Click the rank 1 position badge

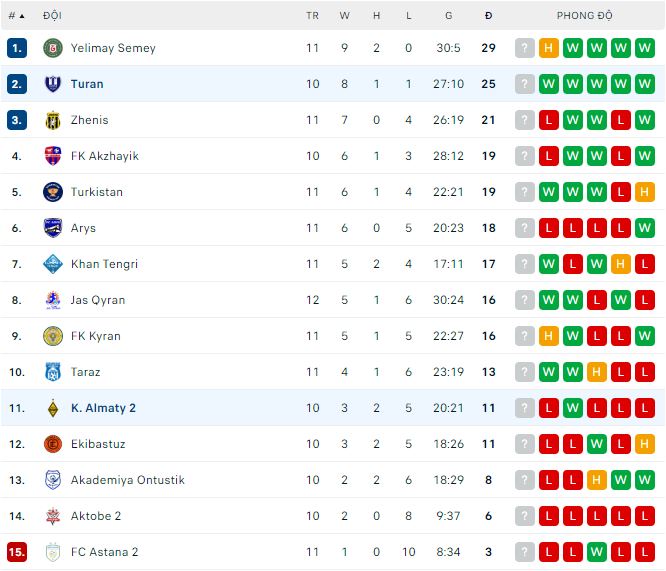(x=16, y=48)
